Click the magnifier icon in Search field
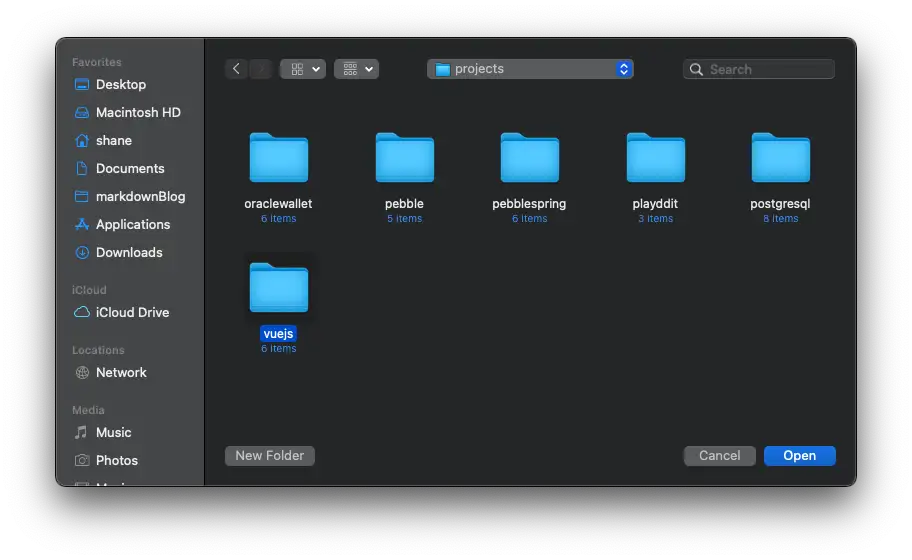 (x=696, y=69)
